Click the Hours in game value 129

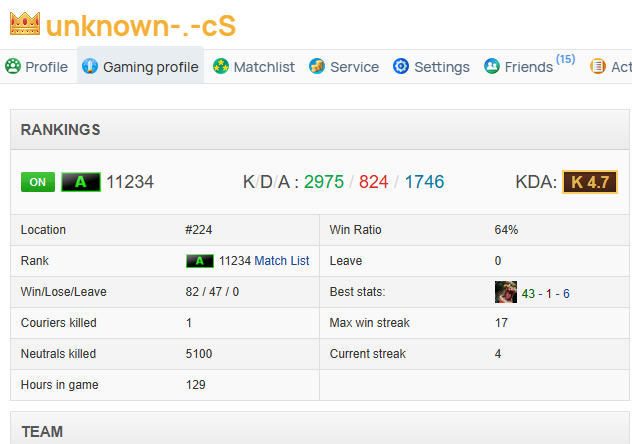point(195,385)
